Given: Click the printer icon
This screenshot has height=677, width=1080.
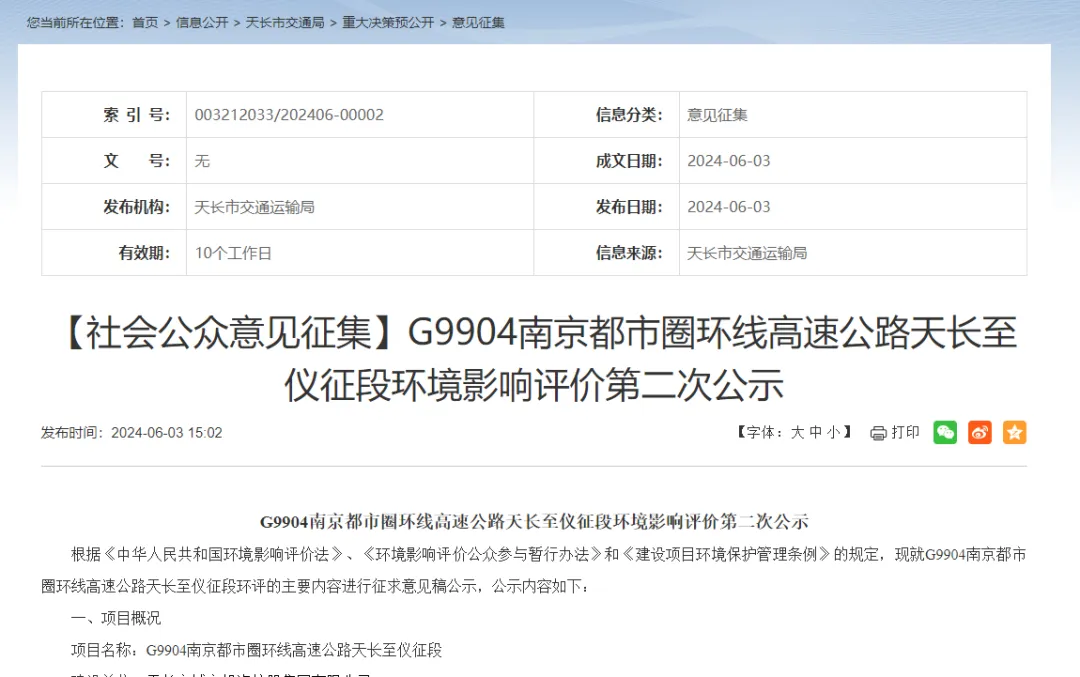Looking at the screenshot, I should pos(878,433).
